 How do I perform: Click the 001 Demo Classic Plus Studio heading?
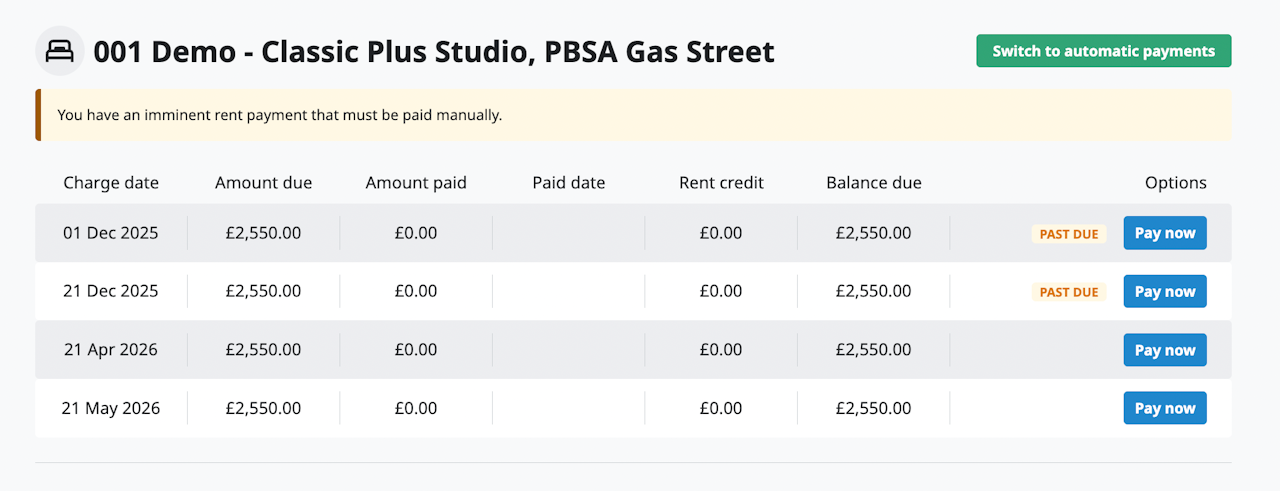[434, 51]
